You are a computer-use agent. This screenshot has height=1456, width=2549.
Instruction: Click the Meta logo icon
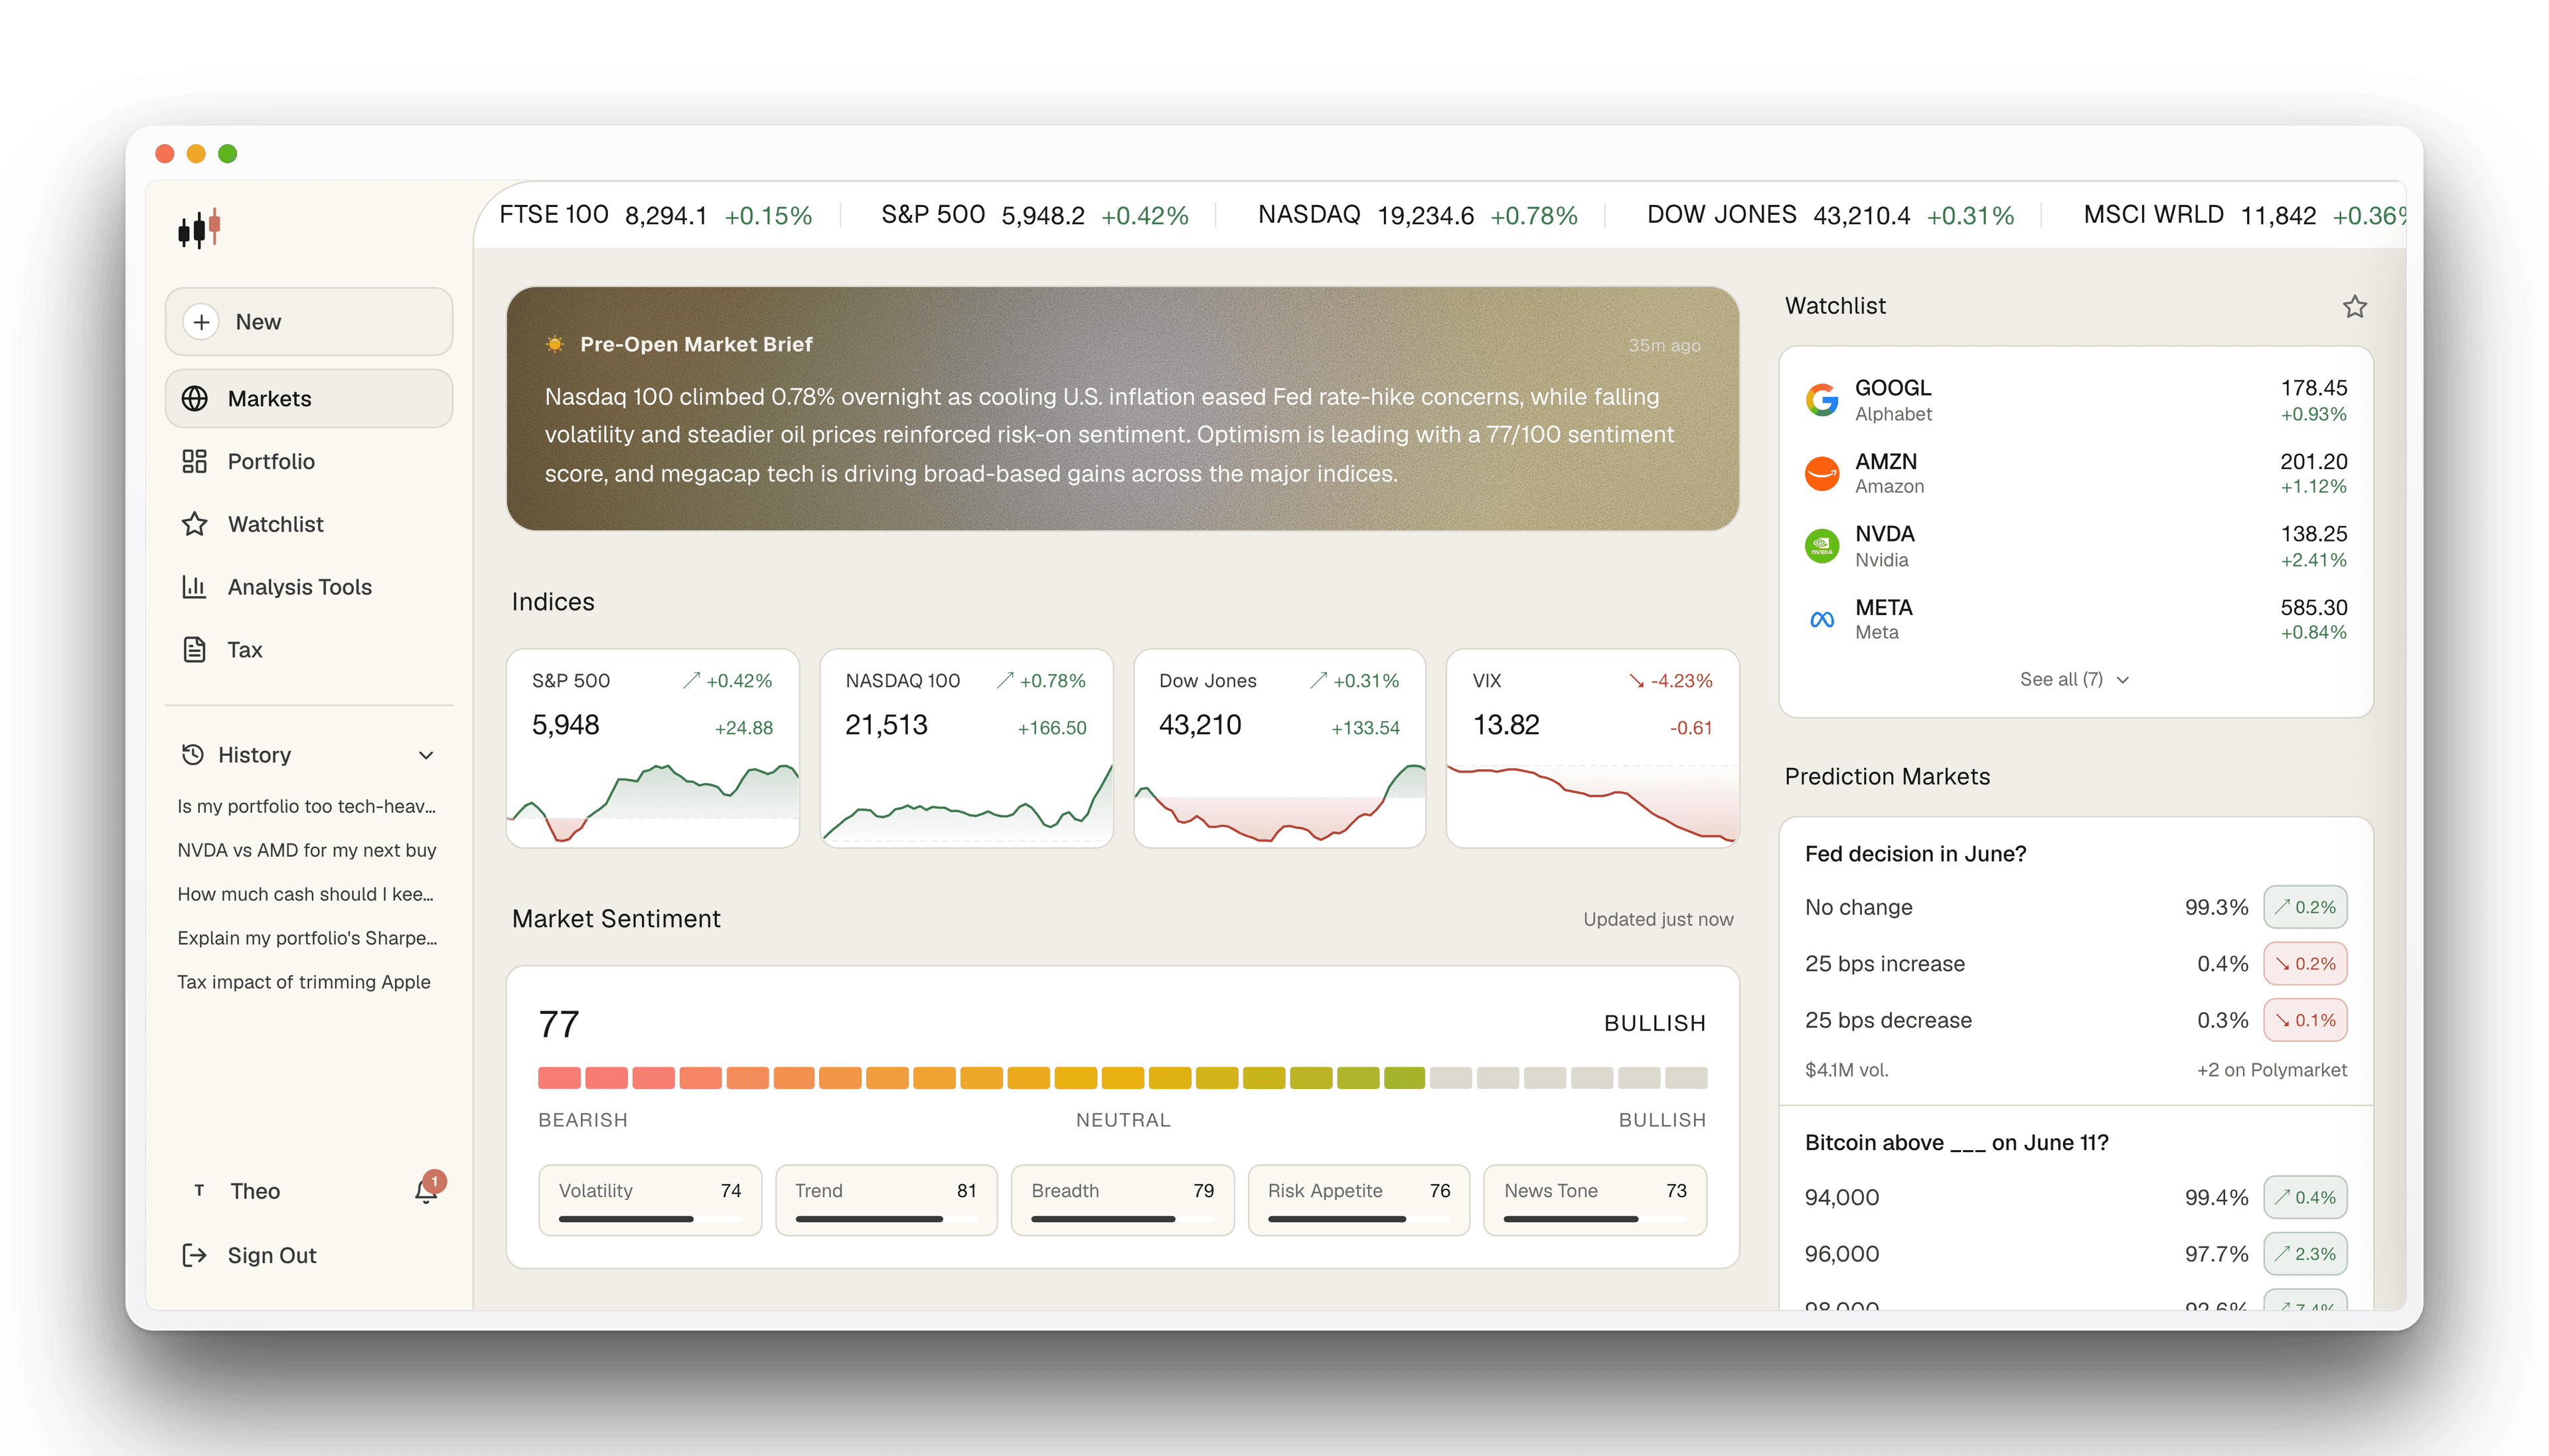[x=1822, y=619]
